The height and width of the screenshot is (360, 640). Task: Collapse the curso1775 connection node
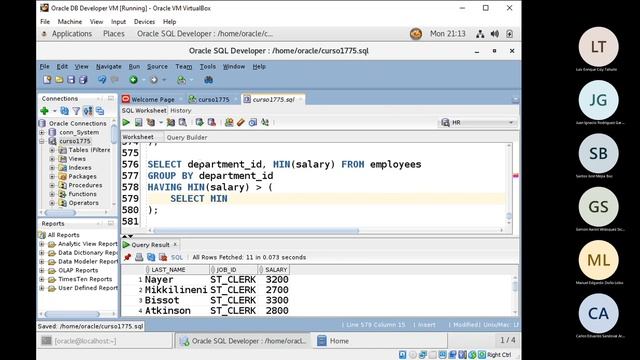click(x=42, y=141)
